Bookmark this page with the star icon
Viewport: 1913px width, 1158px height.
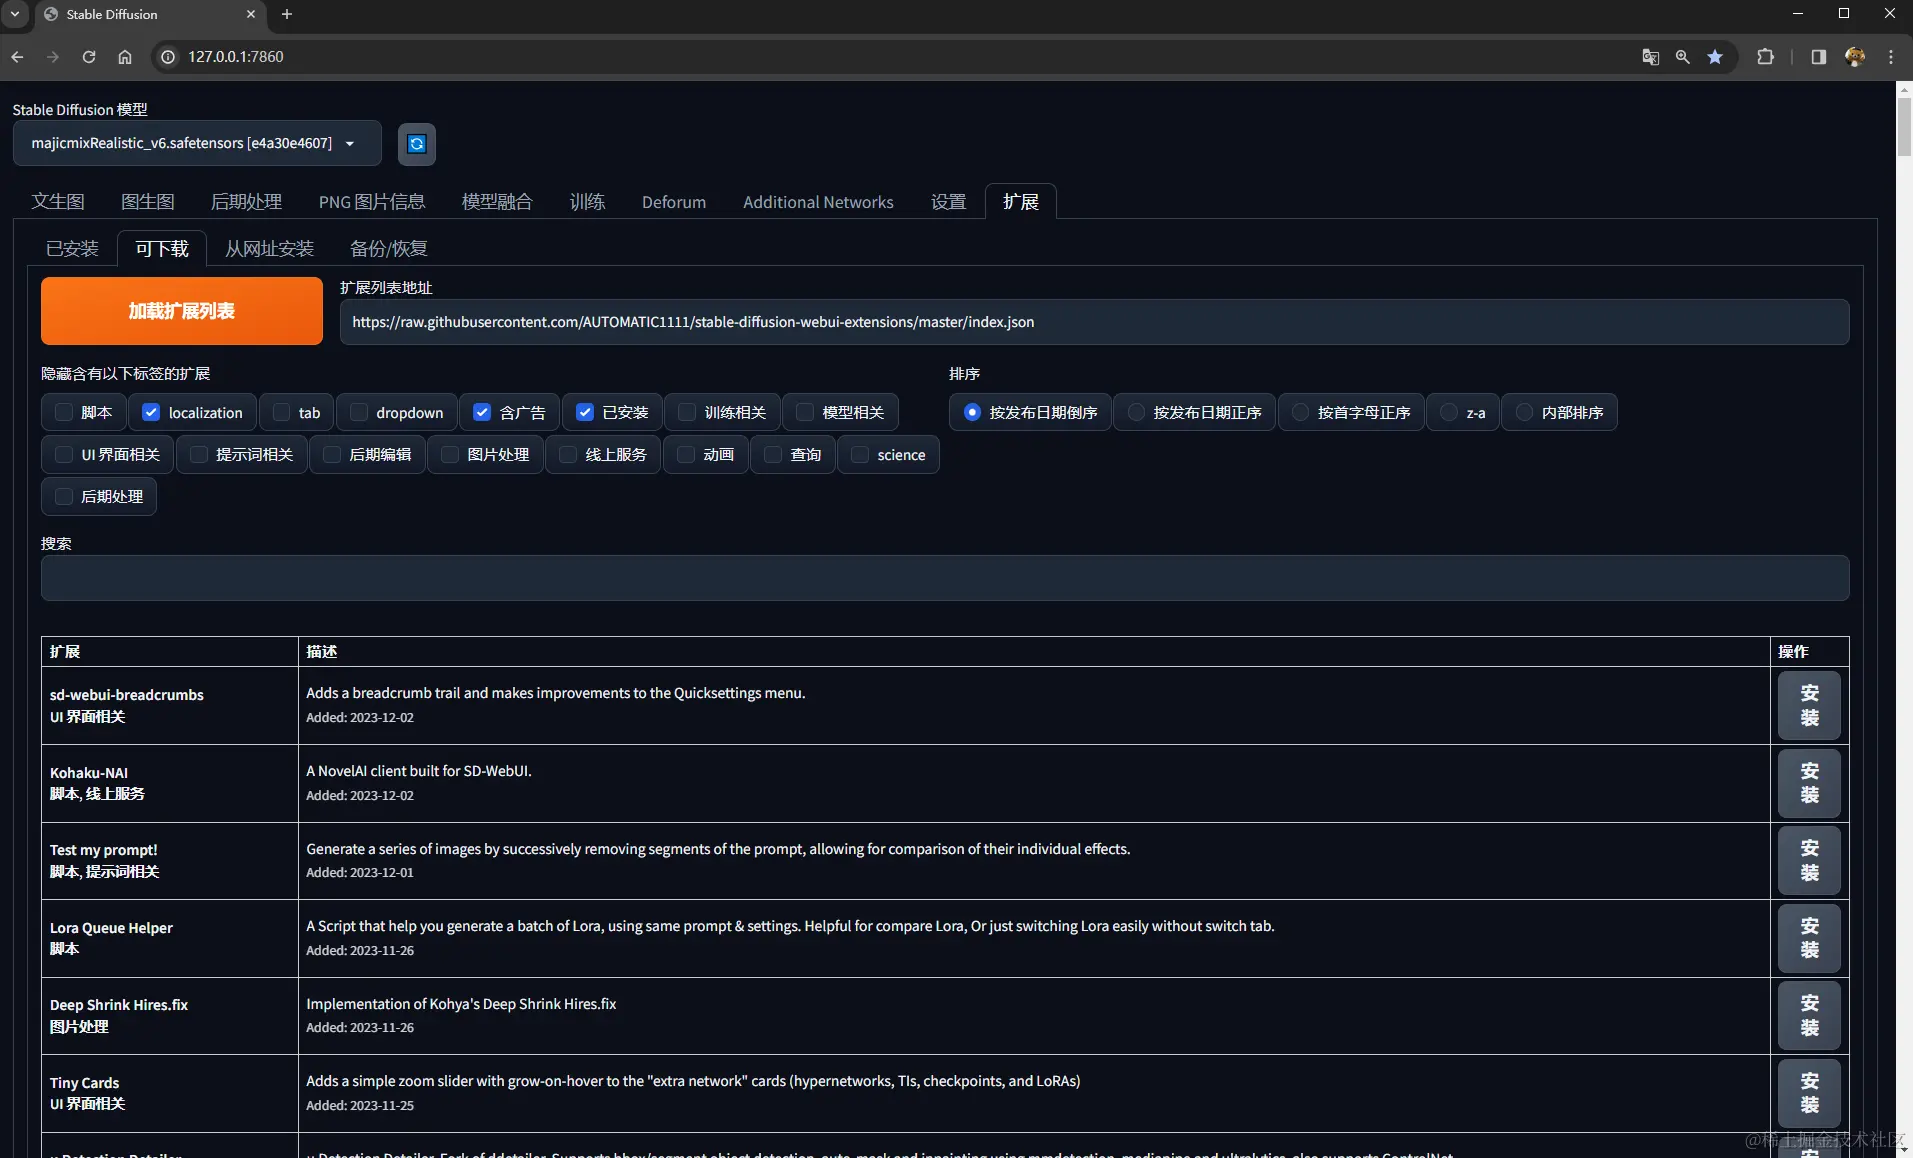[x=1715, y=57]
